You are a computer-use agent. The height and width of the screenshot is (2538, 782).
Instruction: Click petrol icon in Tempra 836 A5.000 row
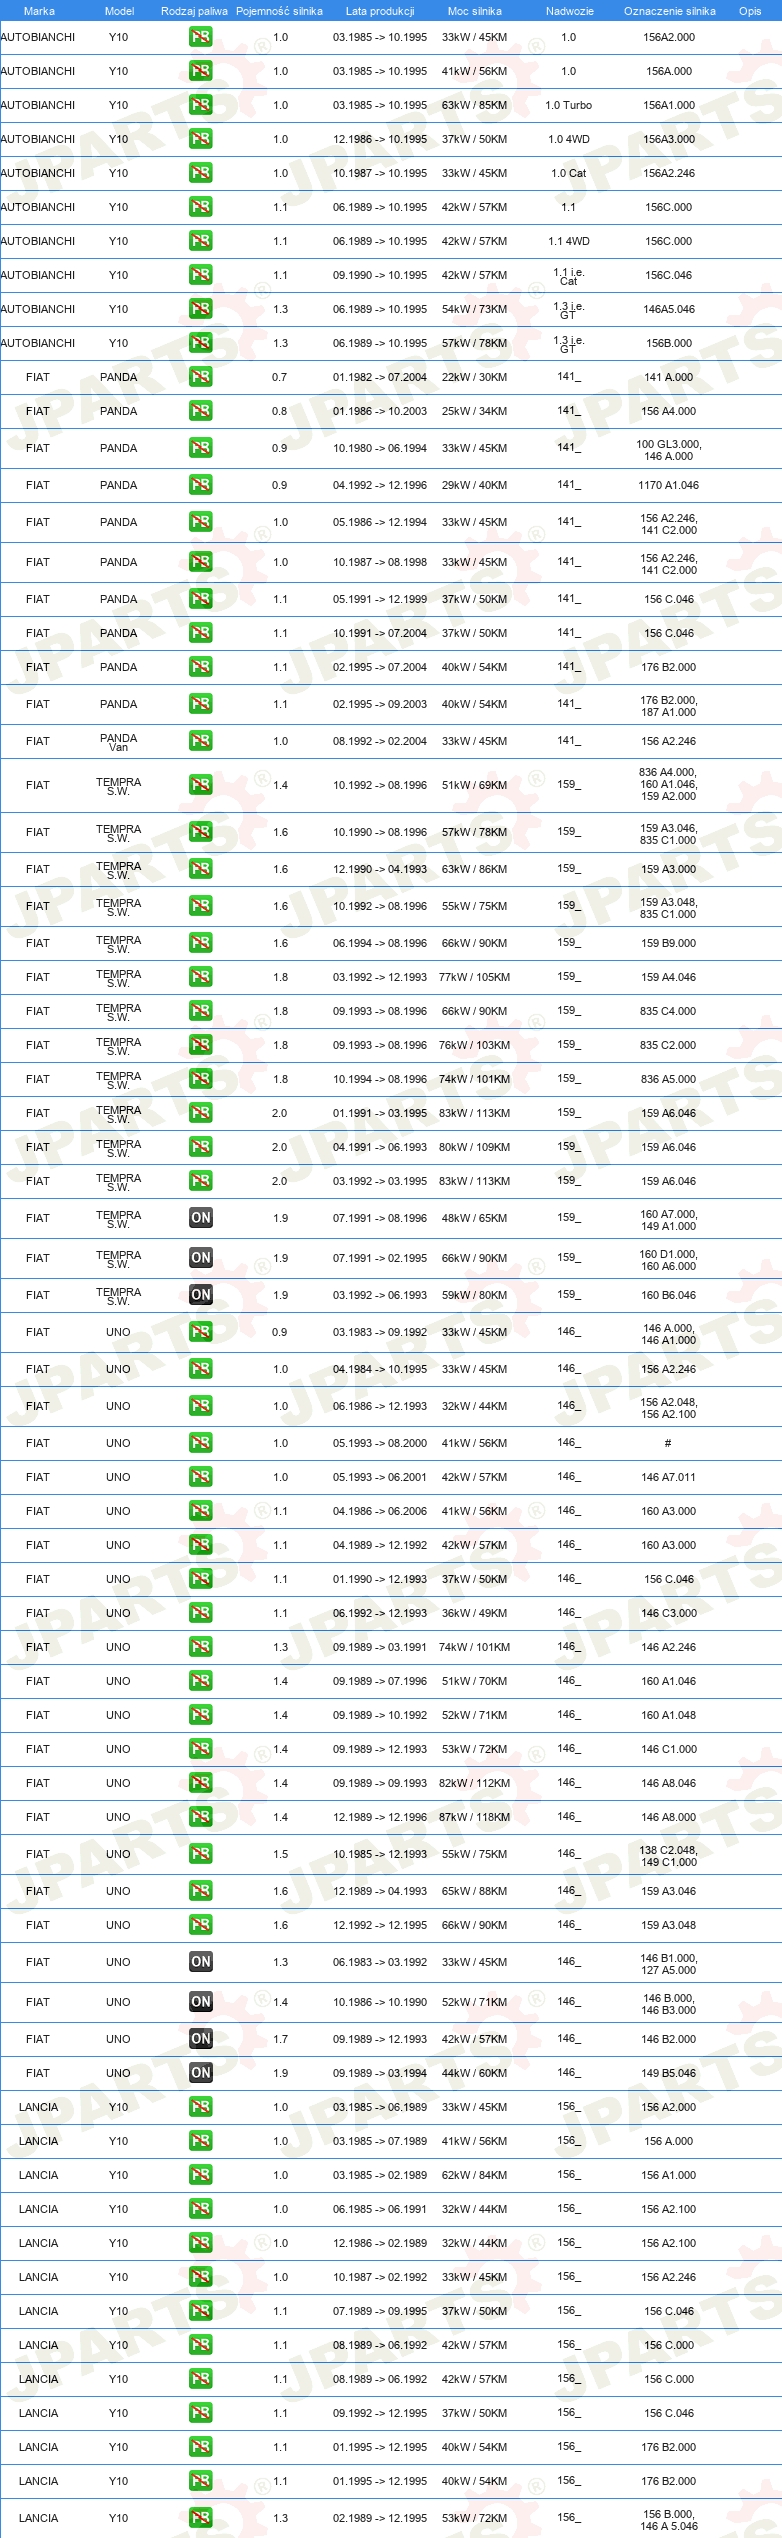(x=200, y=1079)
